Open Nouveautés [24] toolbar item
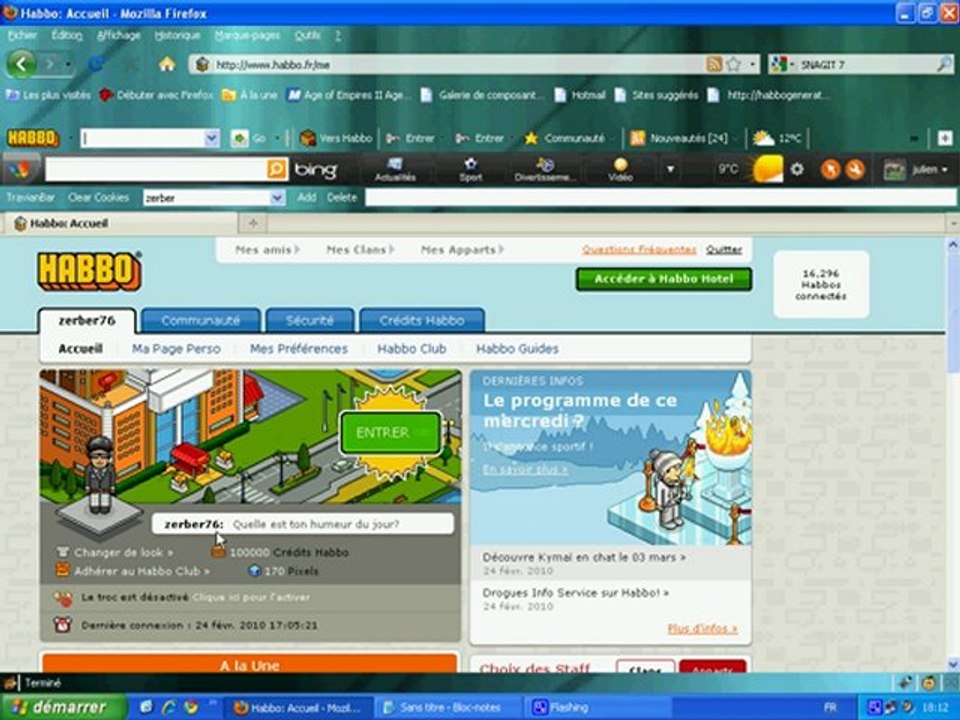The height and width of the screenshot is (720, 960). click(x=679, y=139)
